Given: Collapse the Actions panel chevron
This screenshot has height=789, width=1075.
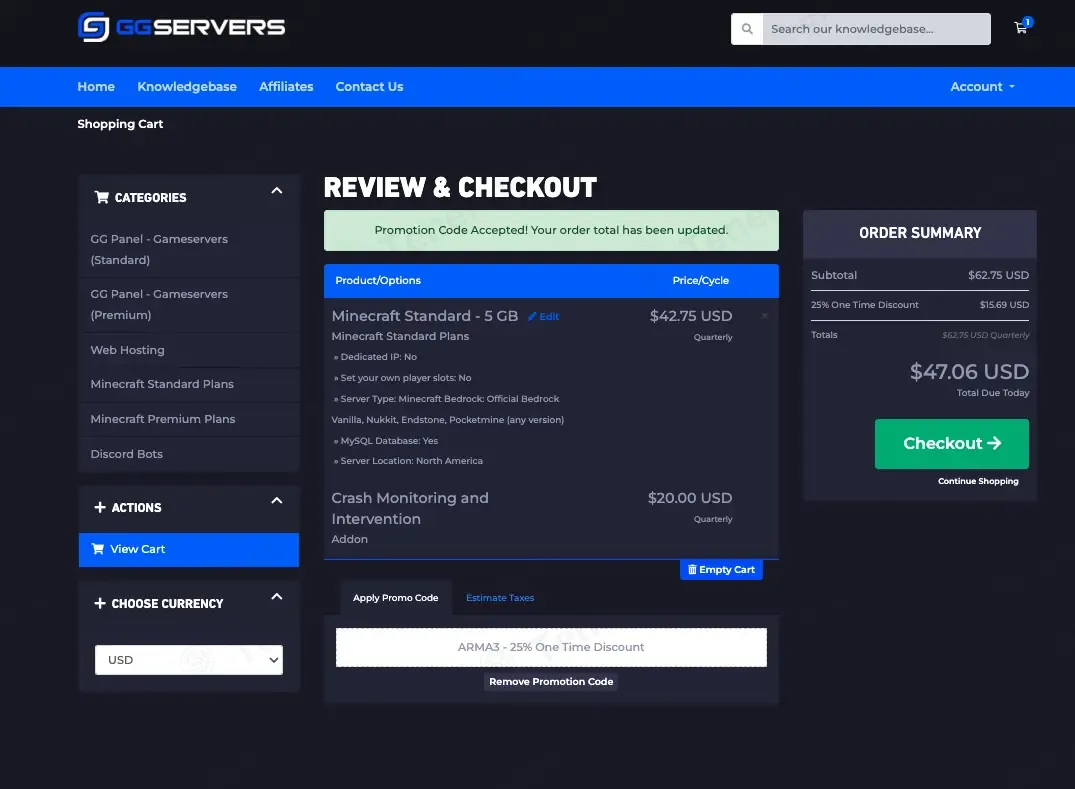Looking at the screenshot, I should (277, 500).
